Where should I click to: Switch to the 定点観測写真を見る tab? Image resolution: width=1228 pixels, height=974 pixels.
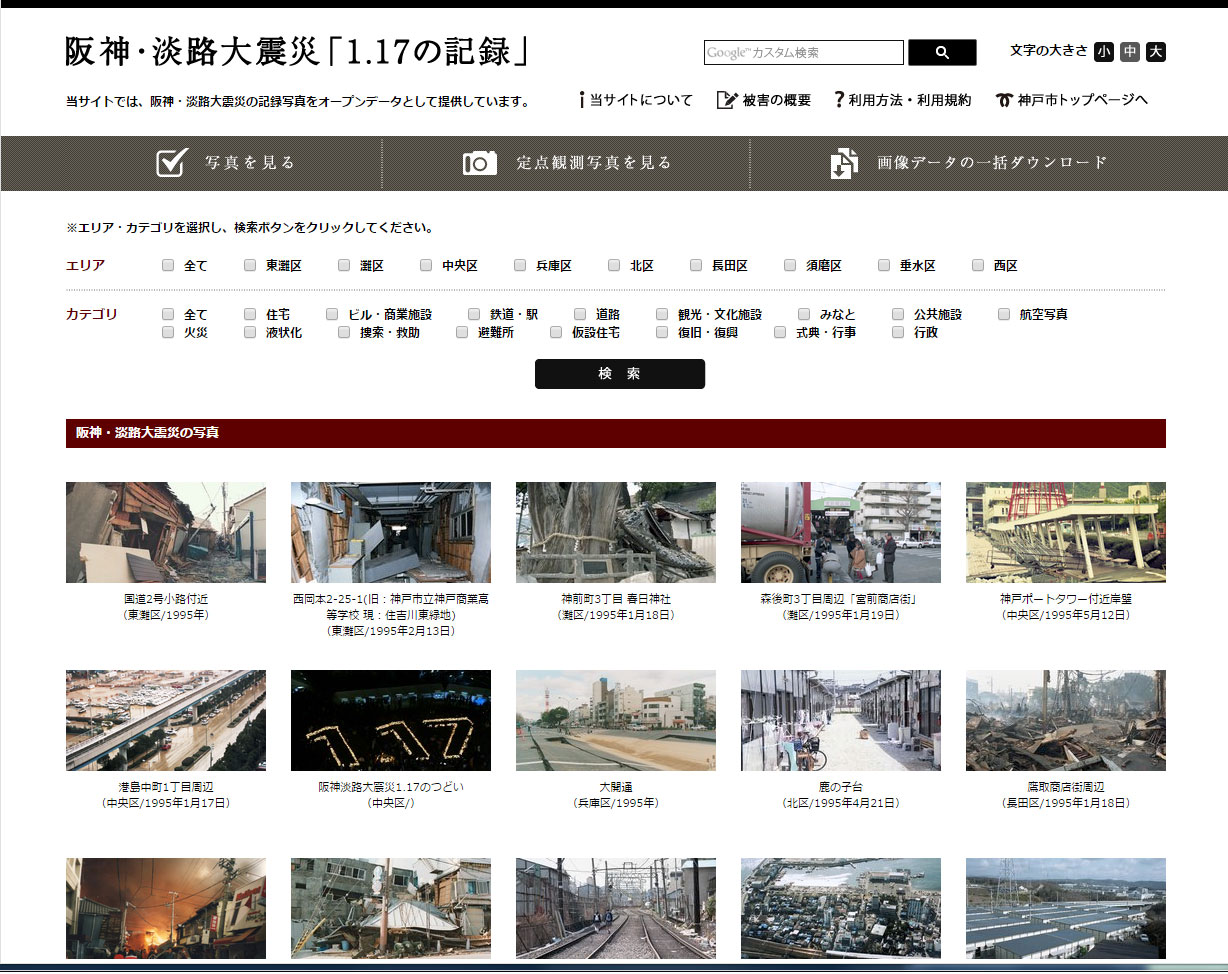566,163
